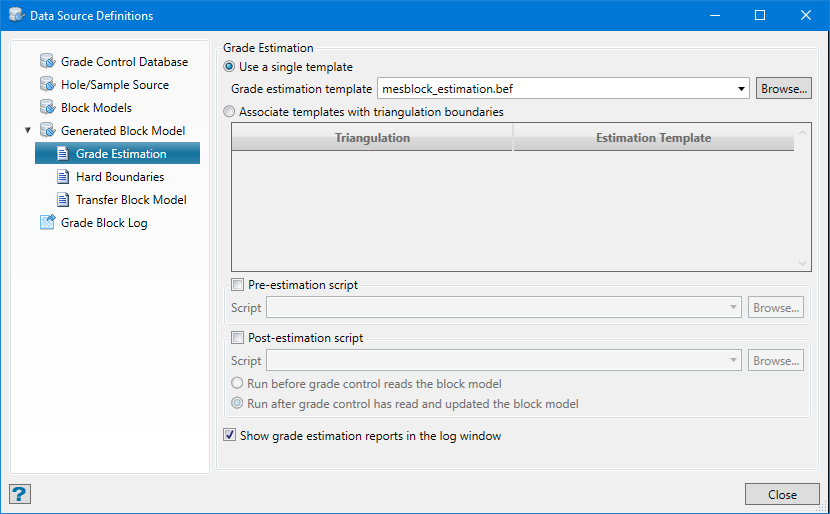Browse for a grade estimation template
Image resolution: width=830 pixels, height=514 pixels.
pos(783,89)
